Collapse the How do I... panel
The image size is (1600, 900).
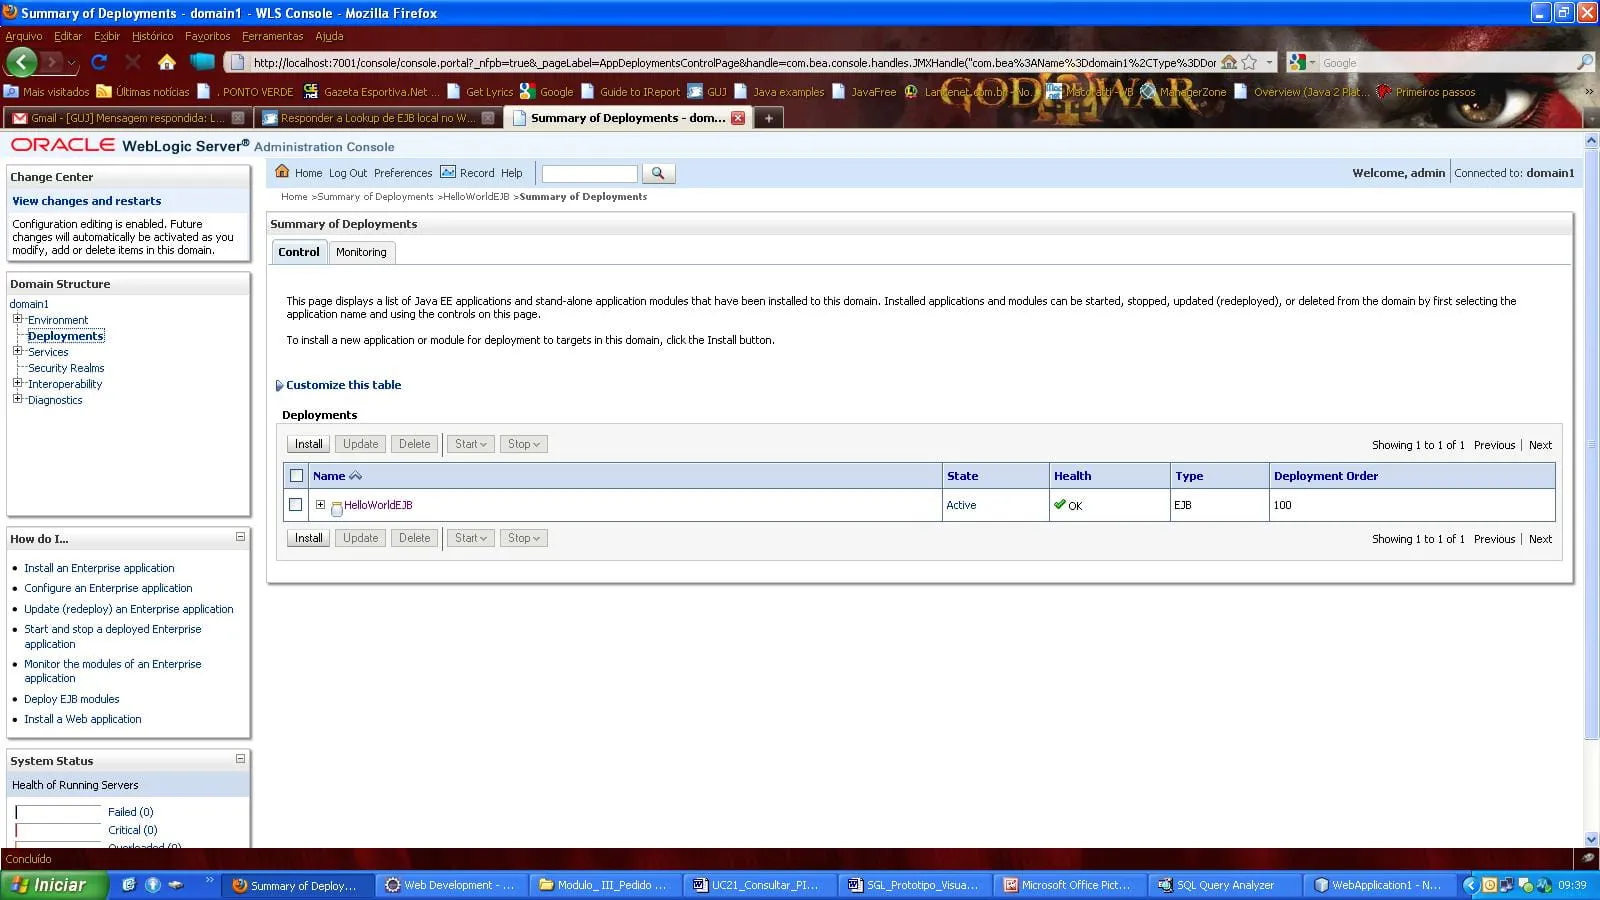pyautogui.click(x=240, y=537)
